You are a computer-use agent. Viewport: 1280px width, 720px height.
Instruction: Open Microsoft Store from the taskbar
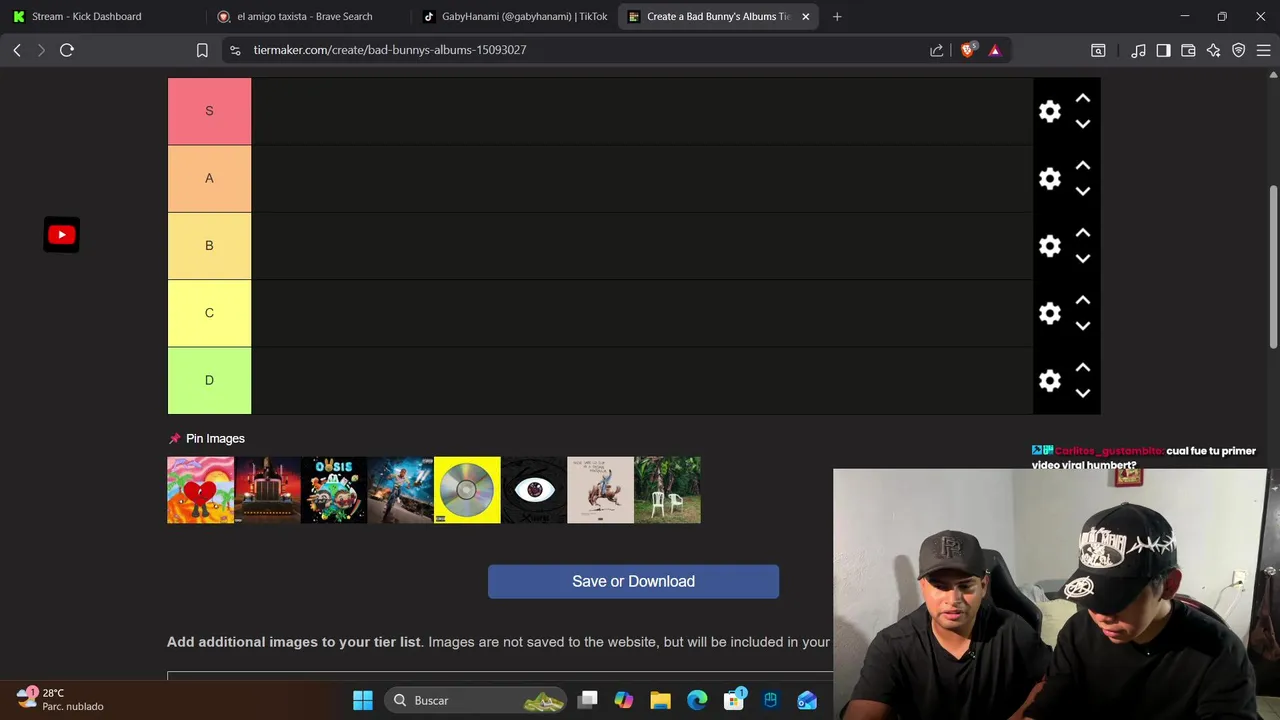pyautogui.click(x=734, y=700)
